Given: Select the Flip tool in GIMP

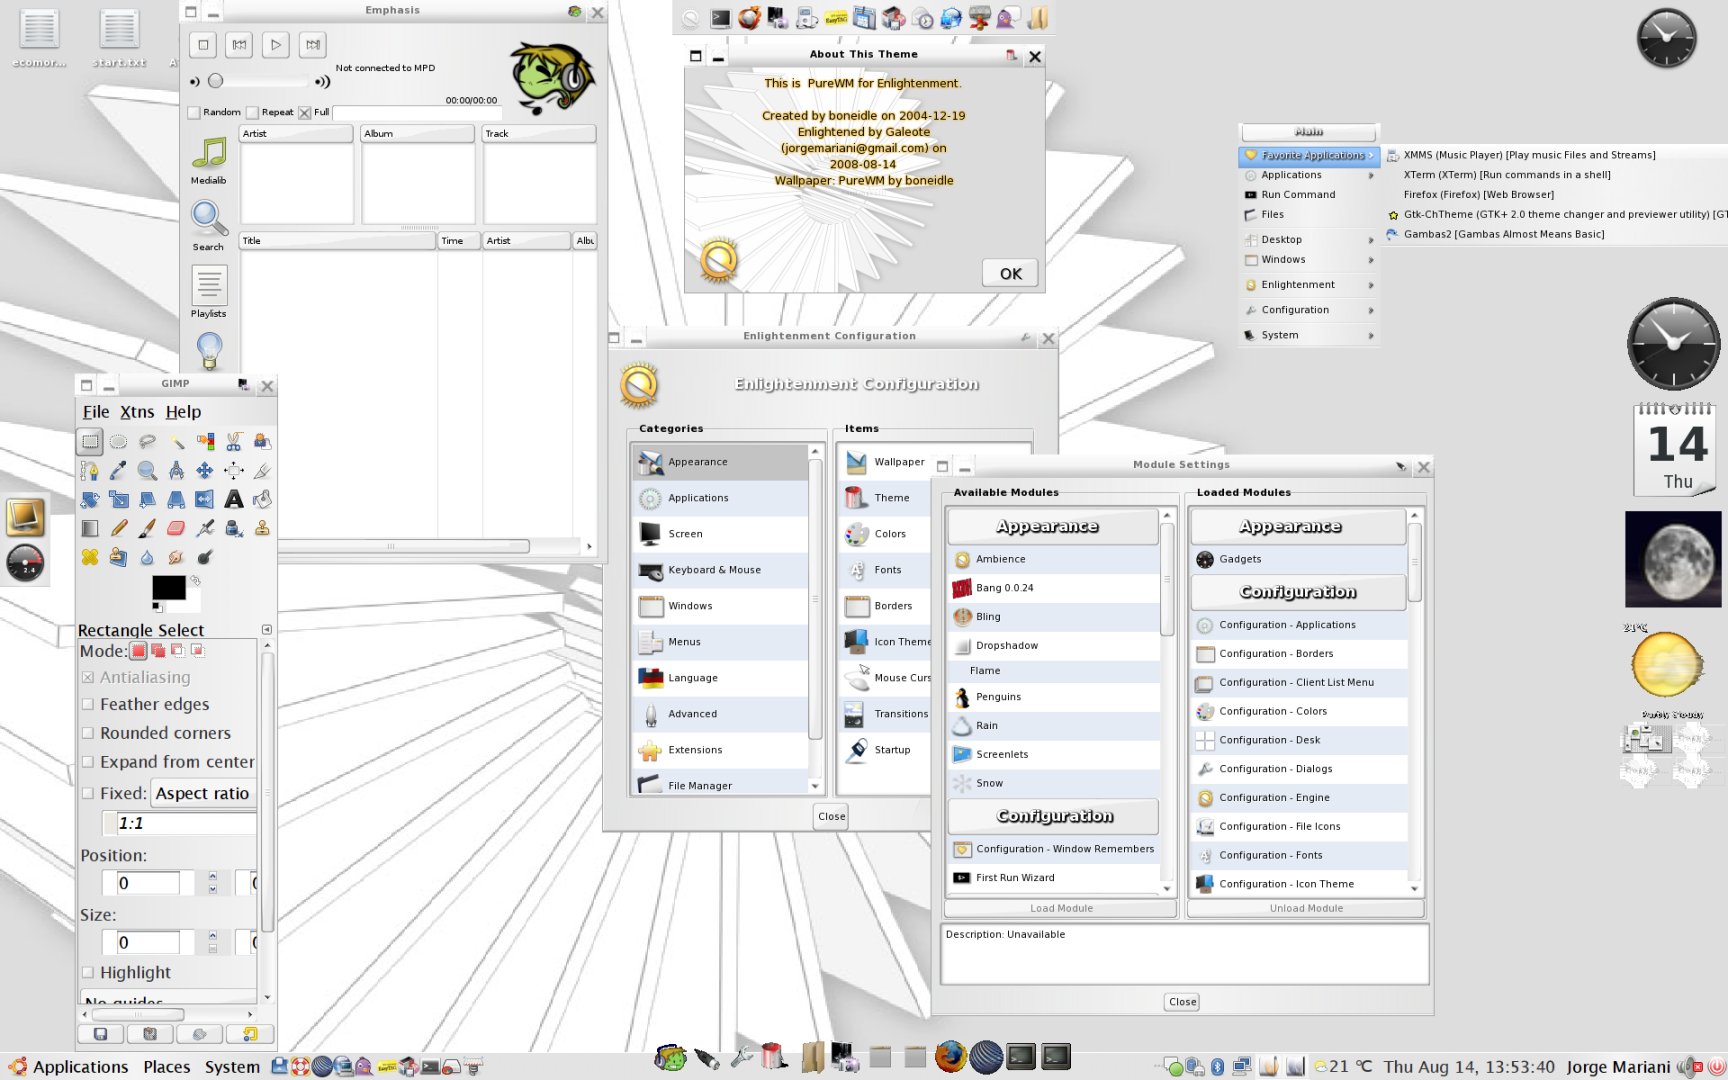Looking at the screenshot, I should [204, 499].
